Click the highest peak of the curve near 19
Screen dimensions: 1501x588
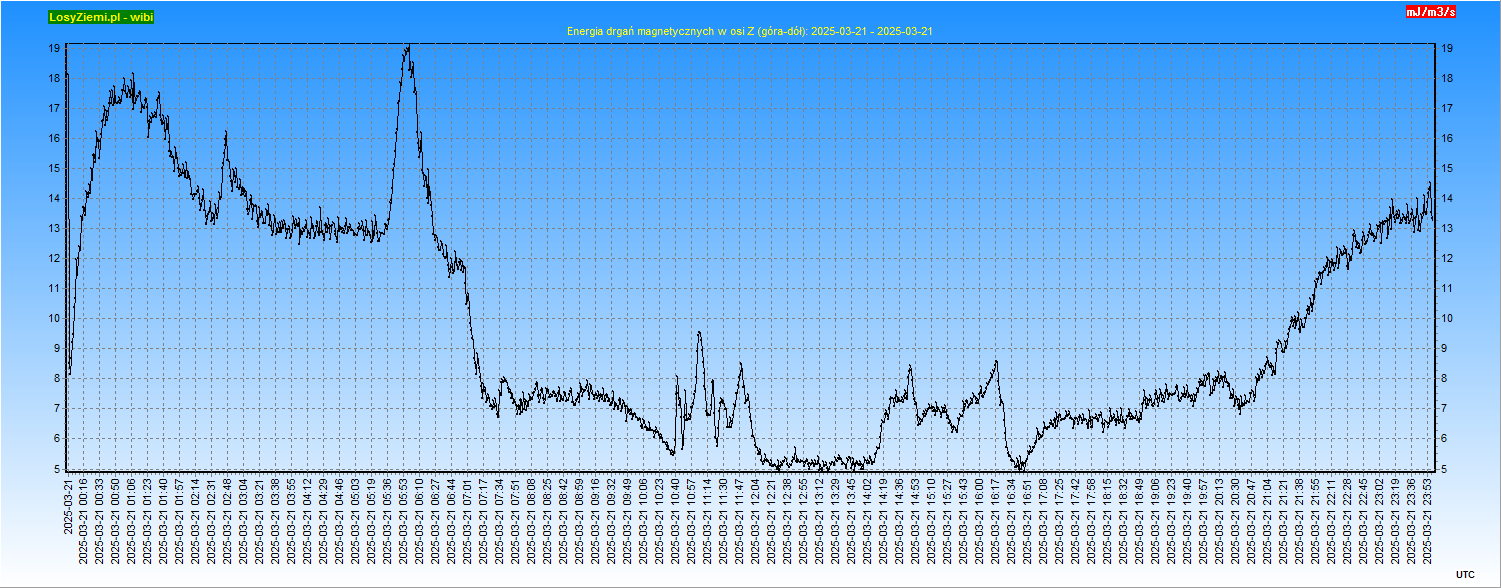pyautogui.click(x=406, y=47)
